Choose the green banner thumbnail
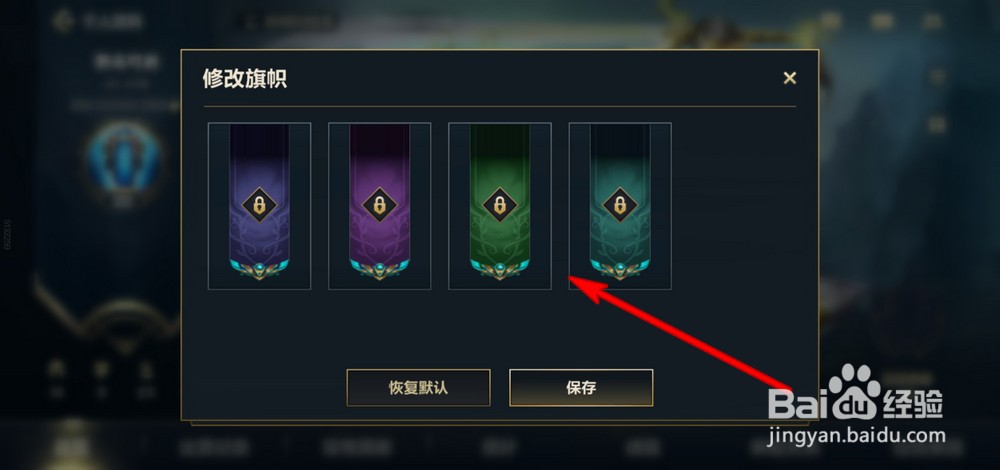Image resolution: width=1000 pixels, height=470 pixels. click(x=500, y=206)
